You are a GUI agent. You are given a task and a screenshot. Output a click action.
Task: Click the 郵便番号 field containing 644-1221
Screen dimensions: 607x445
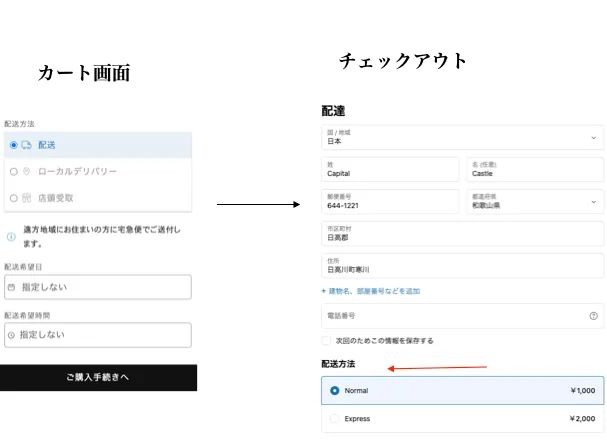coord(390,201)
